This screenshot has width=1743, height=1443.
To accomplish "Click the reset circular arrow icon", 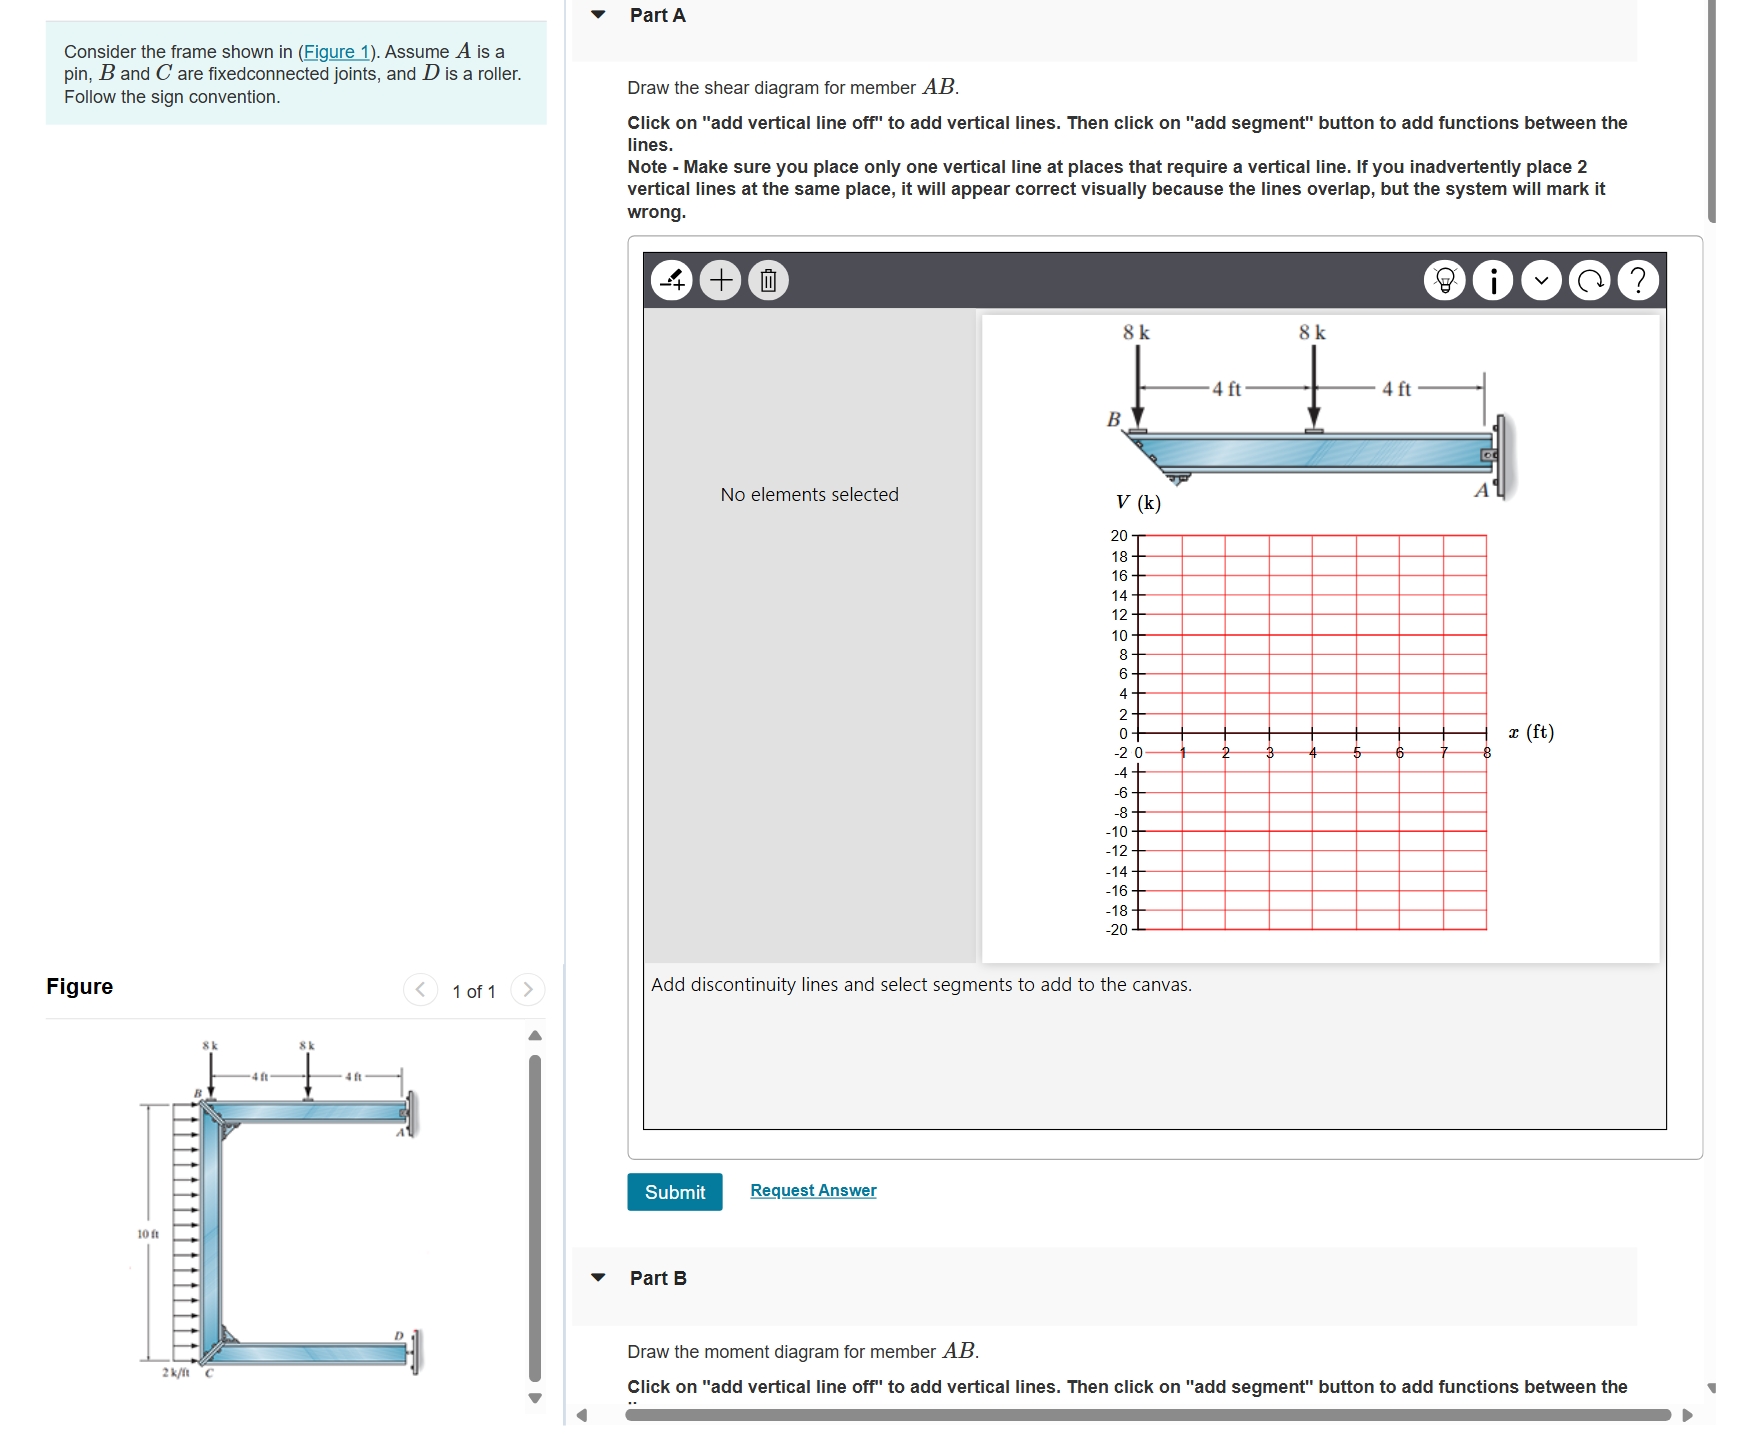I will 1589,281.
